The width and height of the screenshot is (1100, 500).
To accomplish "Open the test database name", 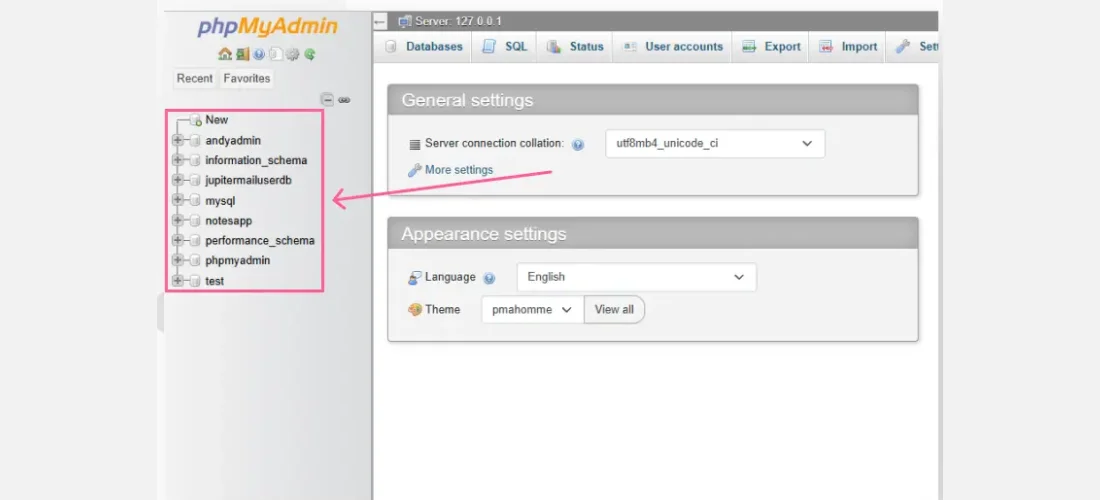I will [215, 281].
